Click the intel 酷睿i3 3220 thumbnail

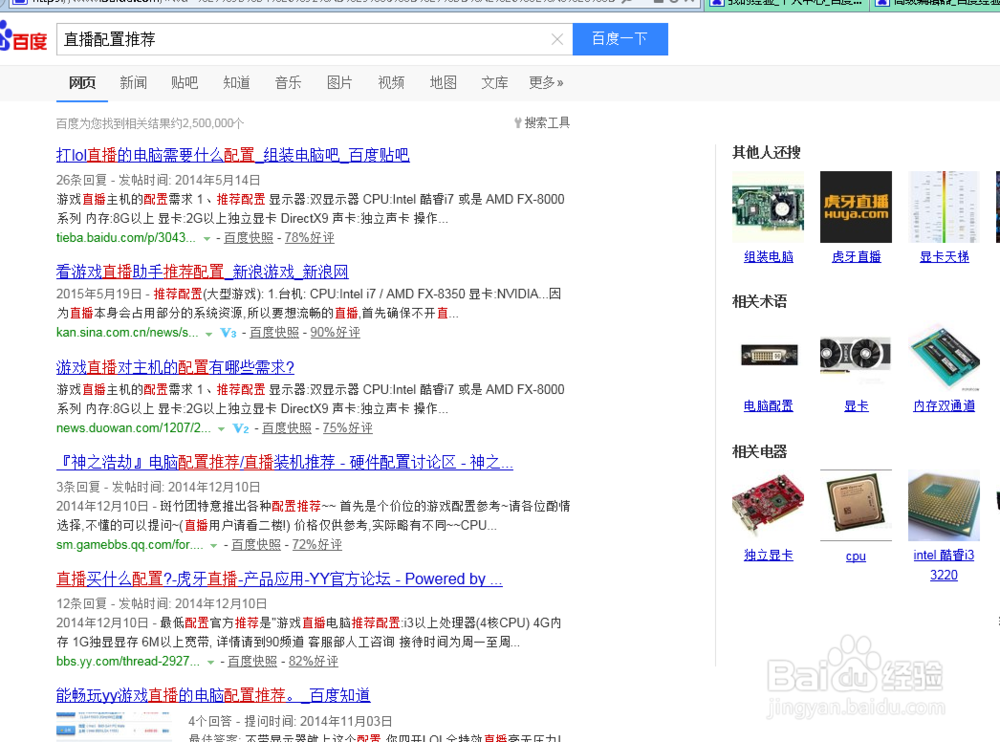[x=944, y=505]
